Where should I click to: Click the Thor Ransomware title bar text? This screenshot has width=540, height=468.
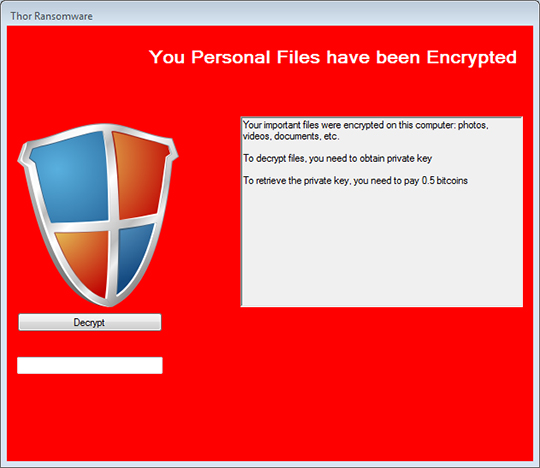[x=52, y=16]
